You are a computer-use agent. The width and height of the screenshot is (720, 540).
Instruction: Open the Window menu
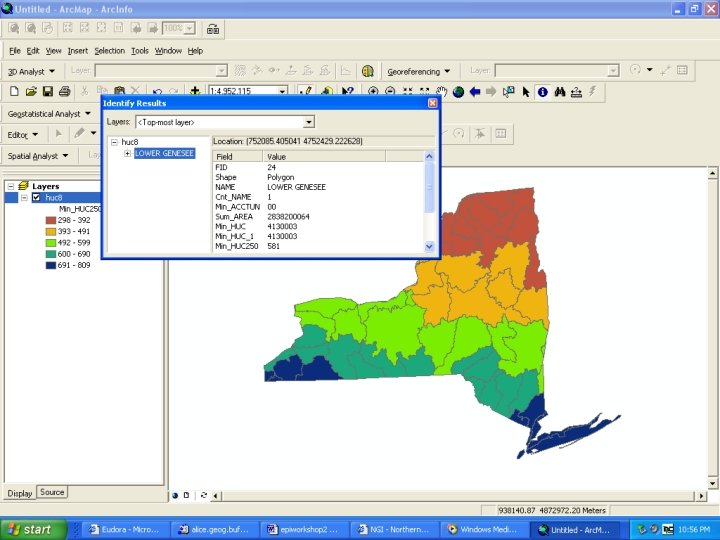pyautogui.click(x=168, y=51)
